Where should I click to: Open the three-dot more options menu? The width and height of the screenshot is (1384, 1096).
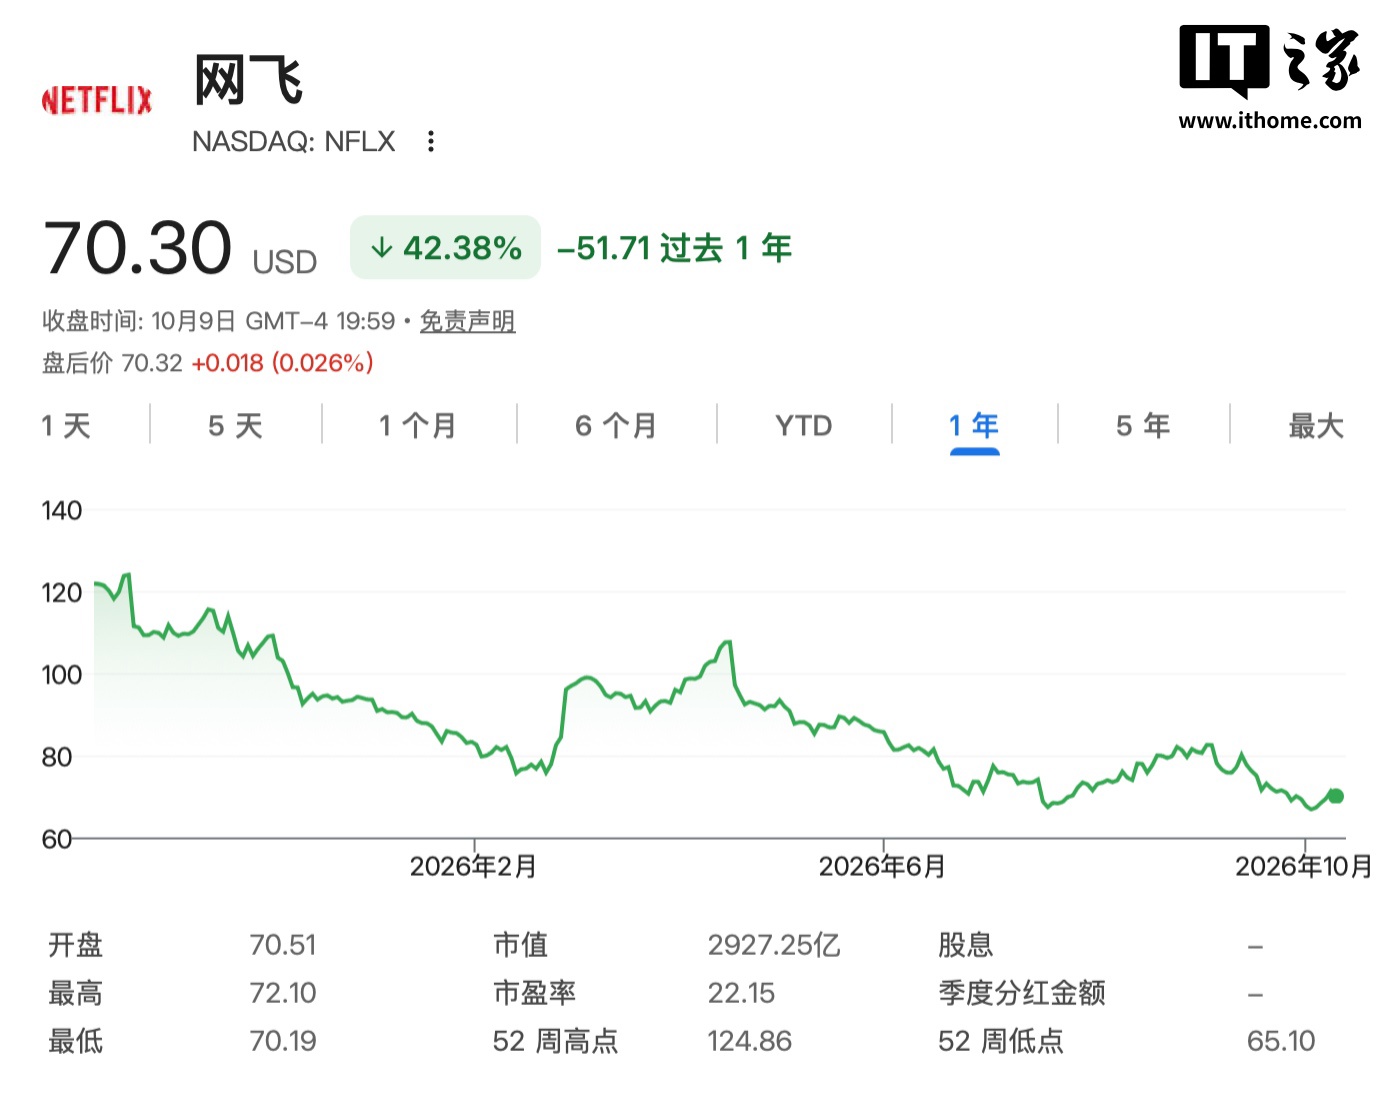431,141
